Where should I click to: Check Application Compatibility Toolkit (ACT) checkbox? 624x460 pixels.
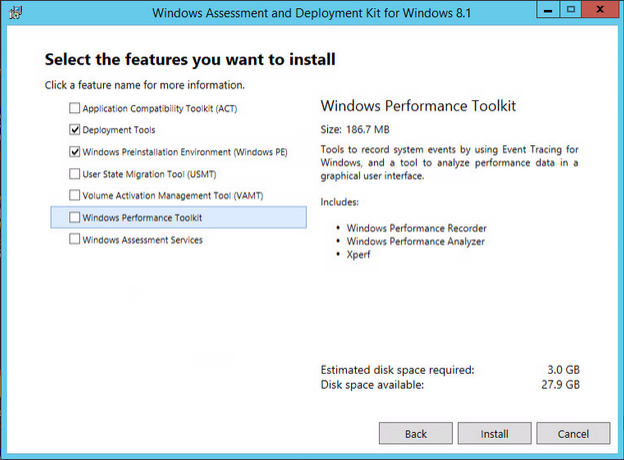[74, 108]
